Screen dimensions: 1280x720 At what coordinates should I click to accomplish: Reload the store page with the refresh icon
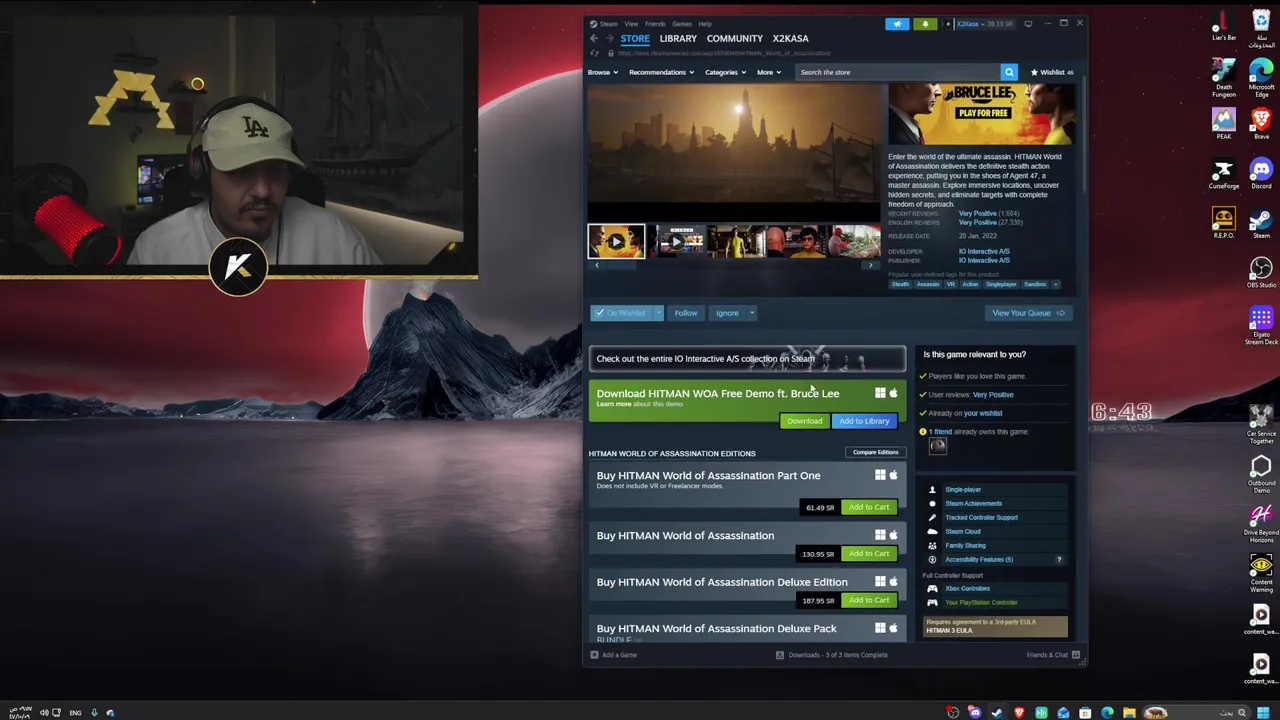coord(595,53)
